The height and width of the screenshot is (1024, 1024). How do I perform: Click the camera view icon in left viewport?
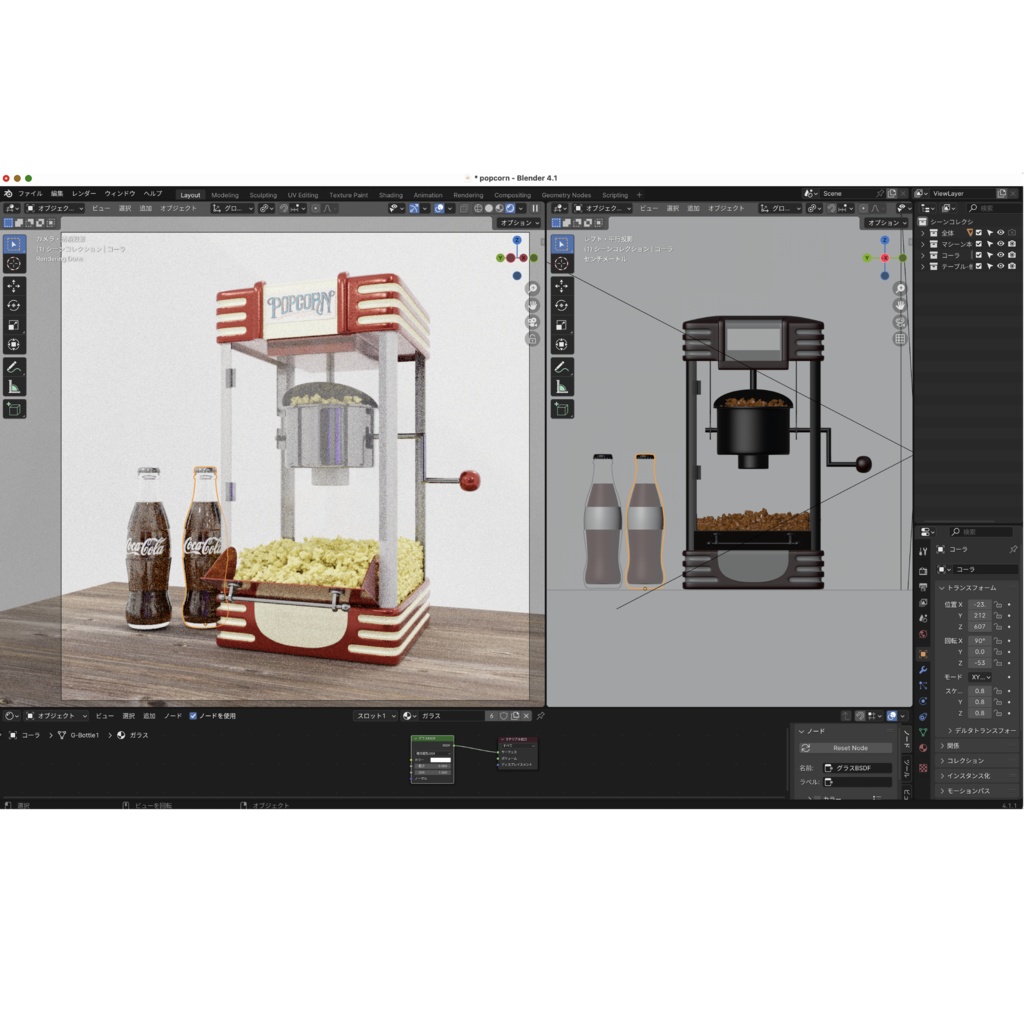coord(533,322)
